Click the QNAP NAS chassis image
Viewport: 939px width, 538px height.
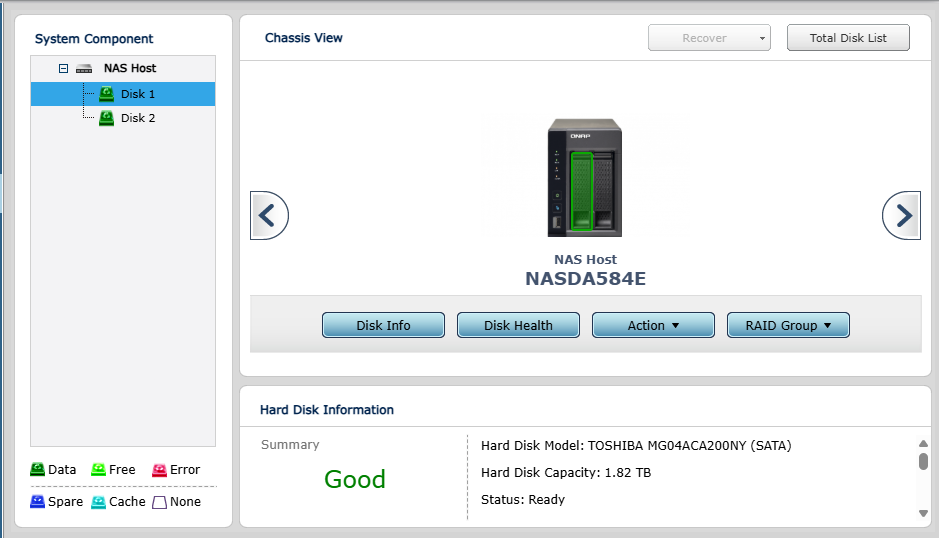[x=585, y=178]
